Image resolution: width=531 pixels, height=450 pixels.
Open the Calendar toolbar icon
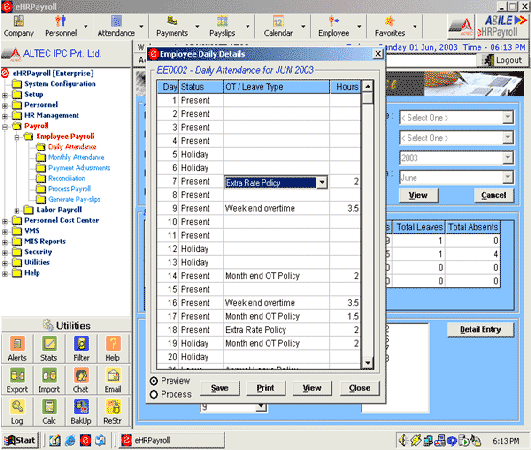pyautogui.click(x=278, y=26)
